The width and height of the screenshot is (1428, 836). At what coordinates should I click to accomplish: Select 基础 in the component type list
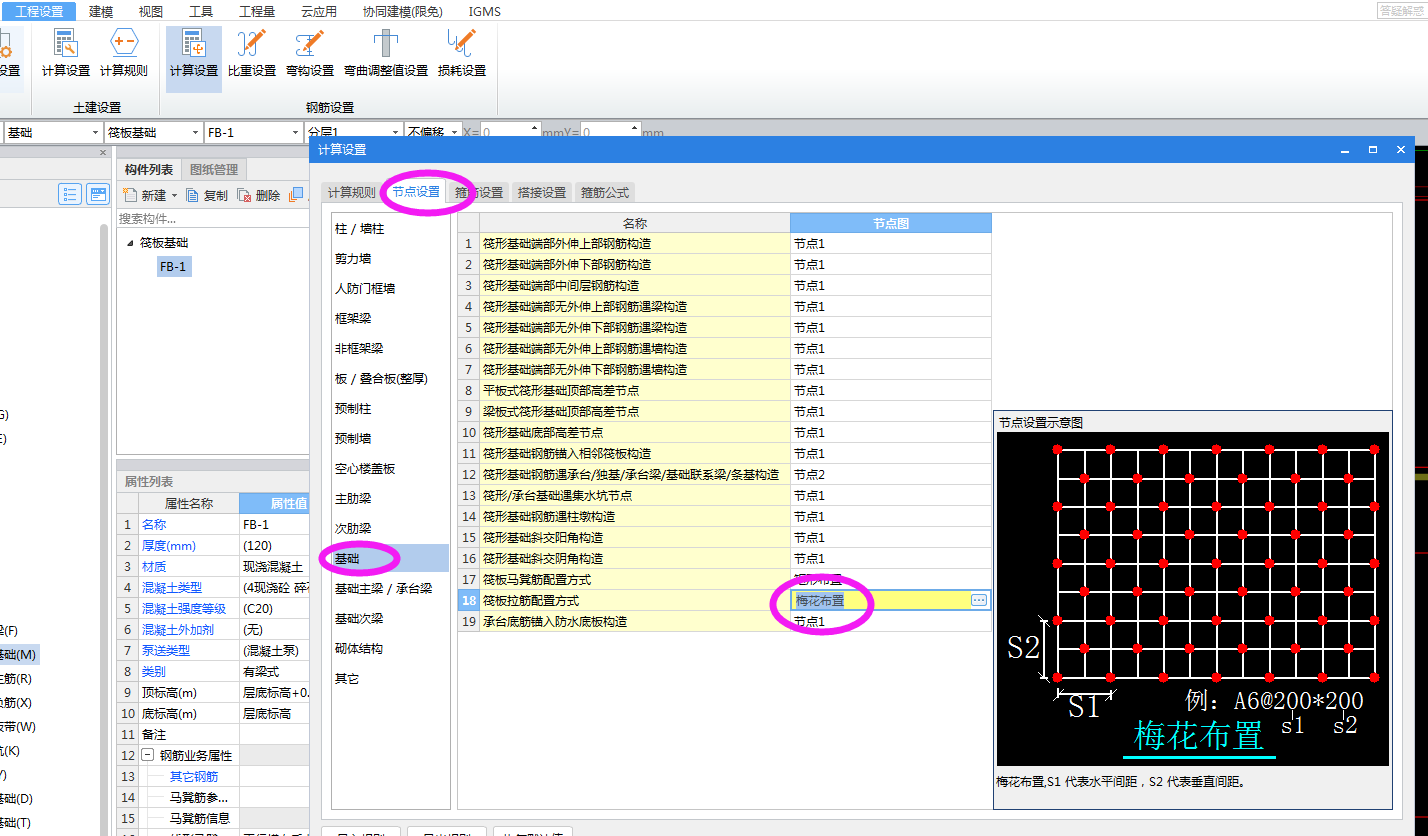(x=390, y=558)
